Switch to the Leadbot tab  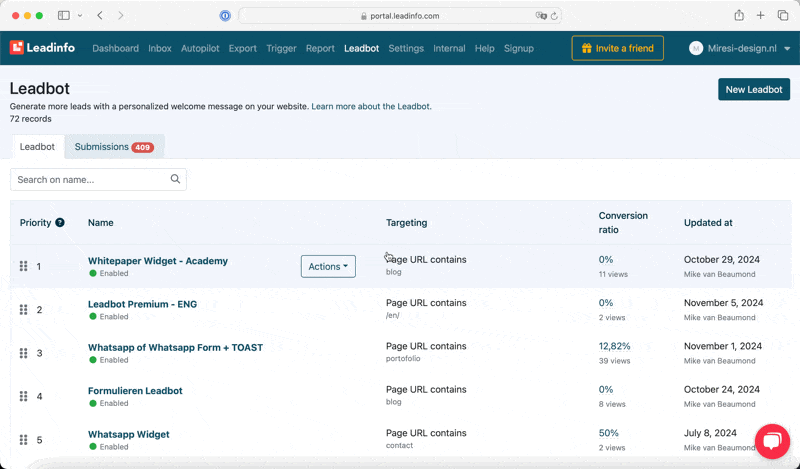[x=37, y=147]
